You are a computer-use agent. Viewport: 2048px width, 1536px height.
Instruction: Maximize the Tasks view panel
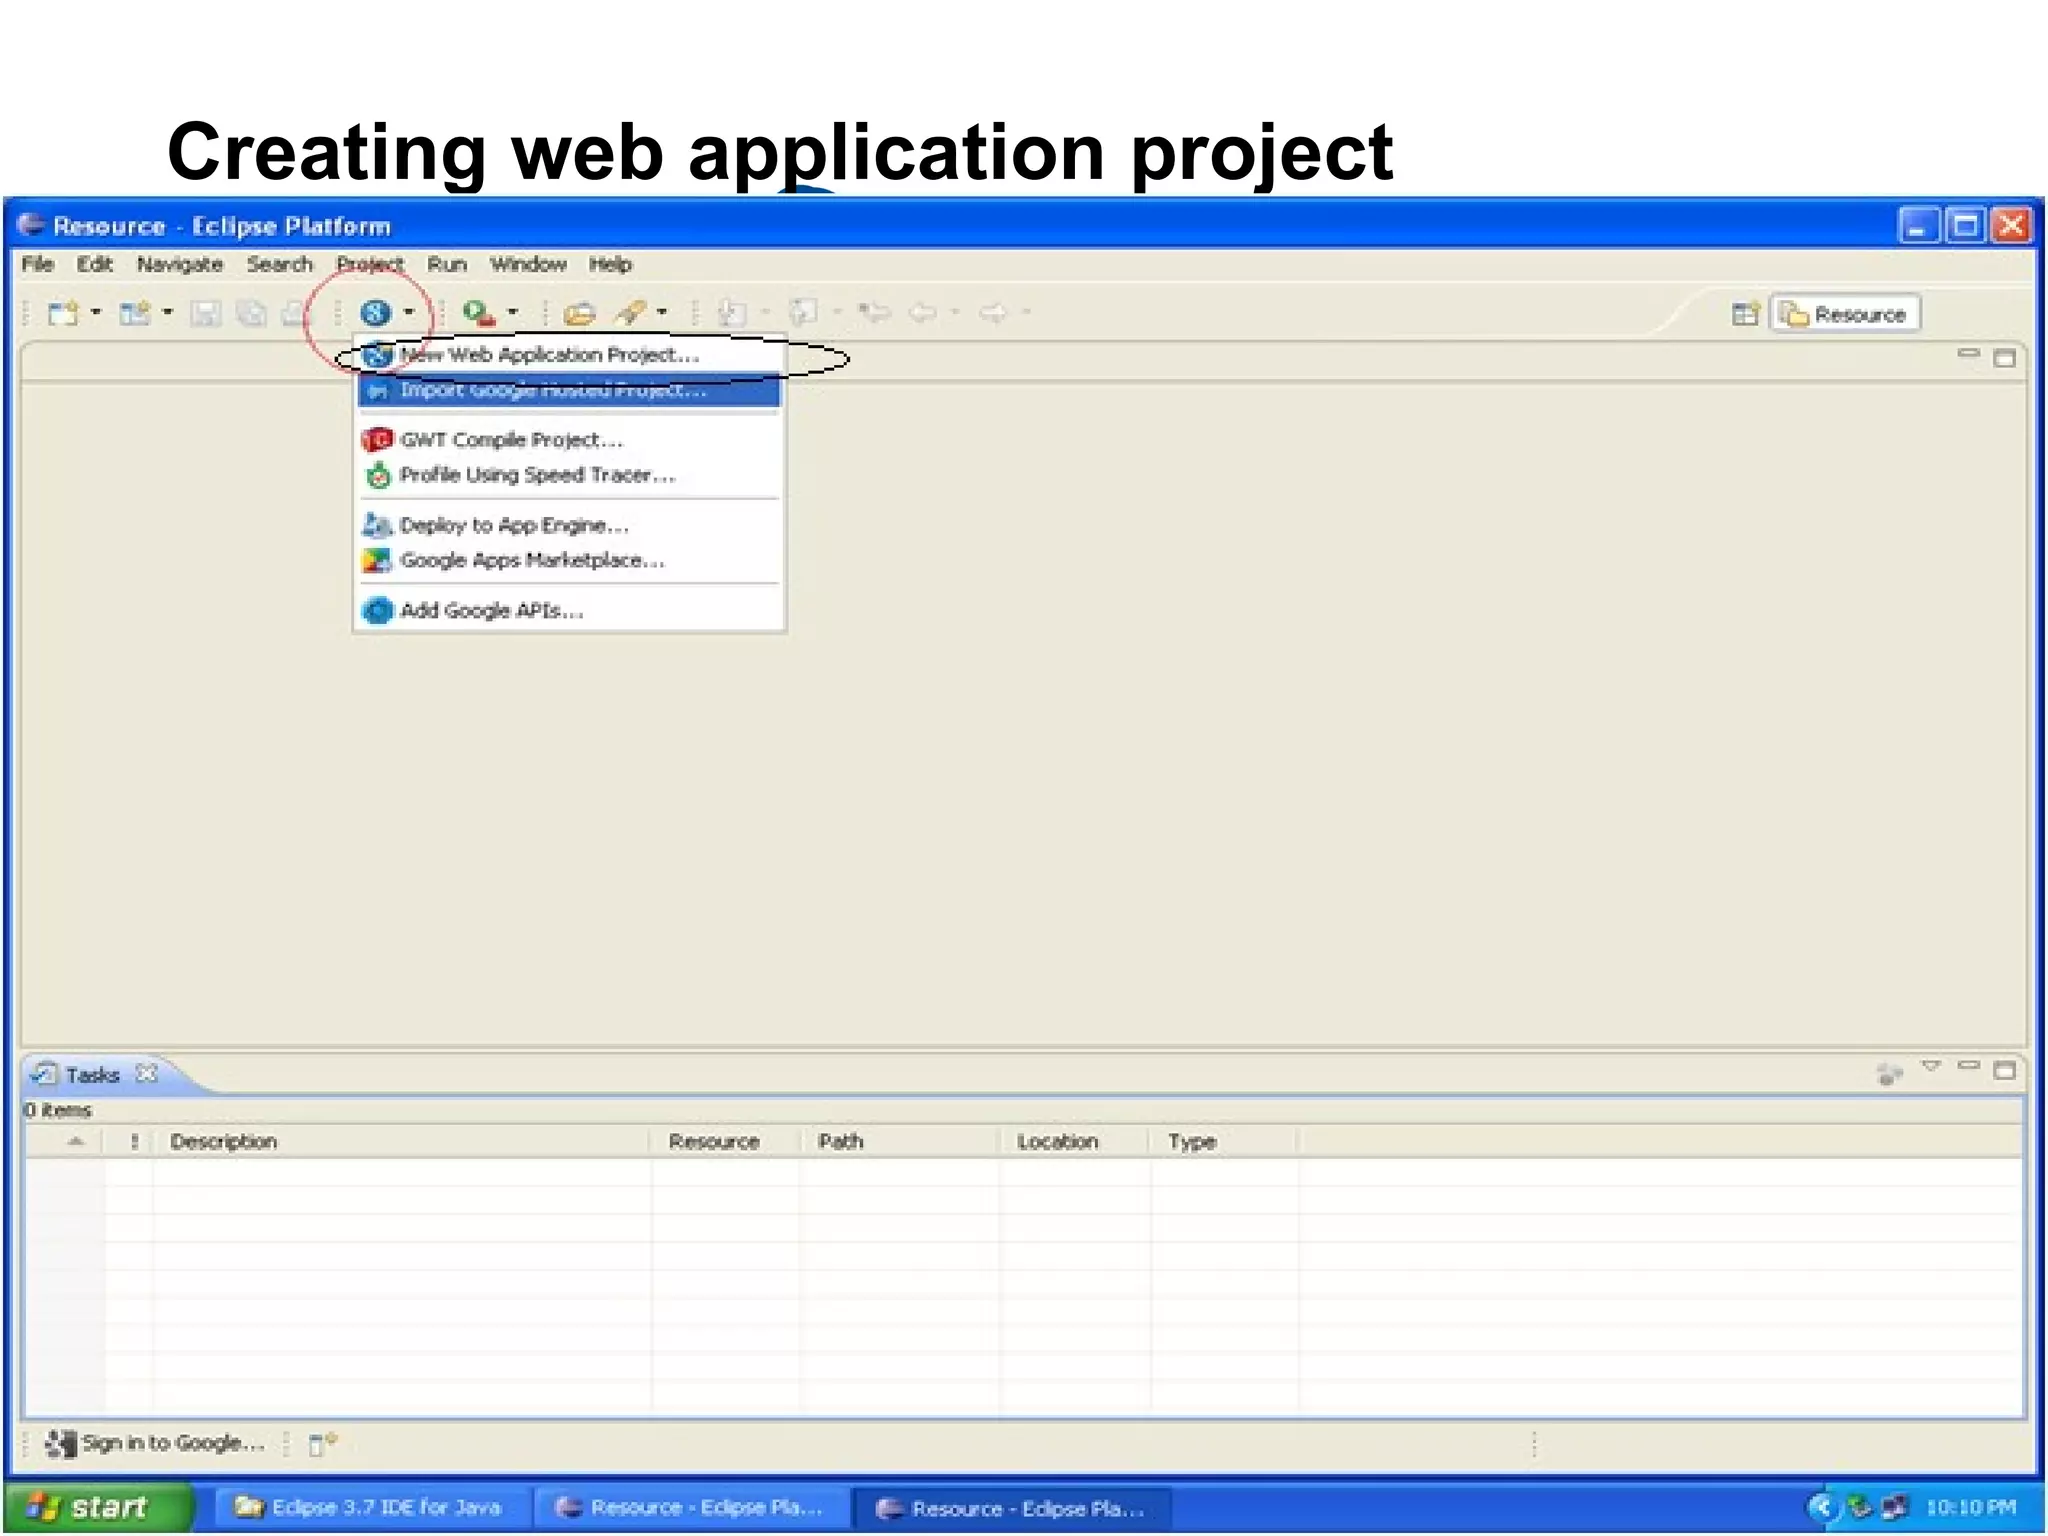[2004, 1071]
